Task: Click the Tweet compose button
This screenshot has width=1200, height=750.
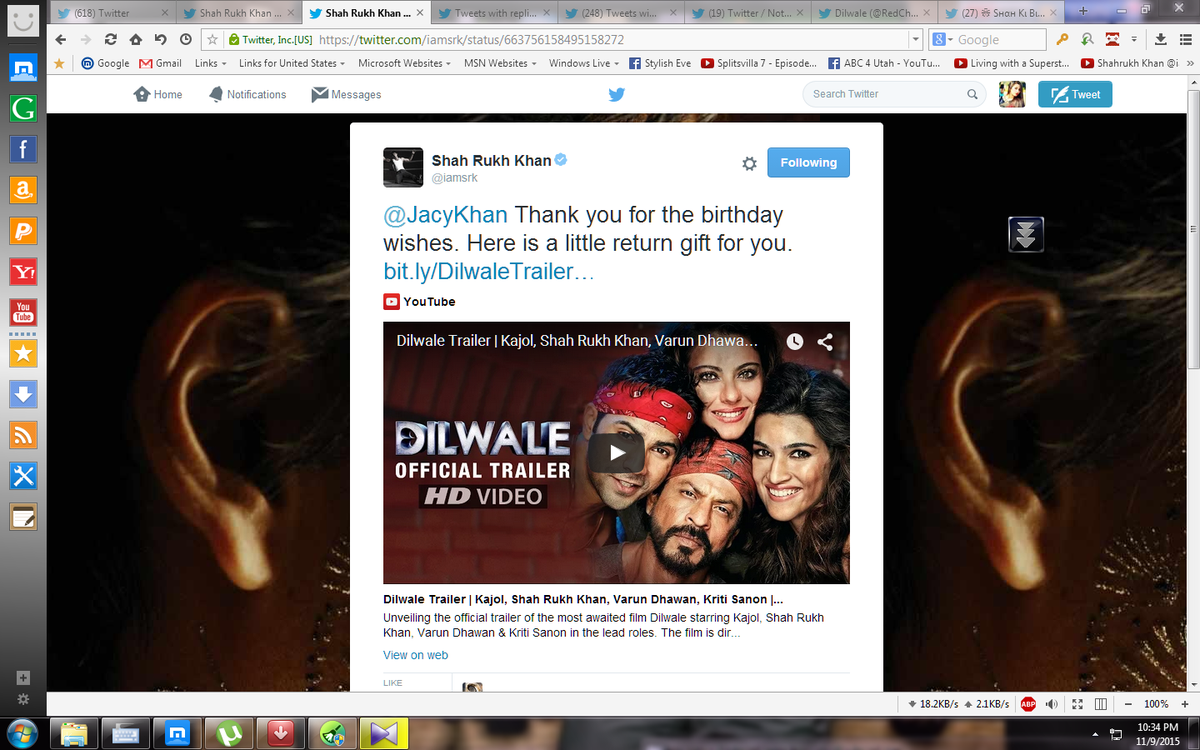Action: 1075,94
